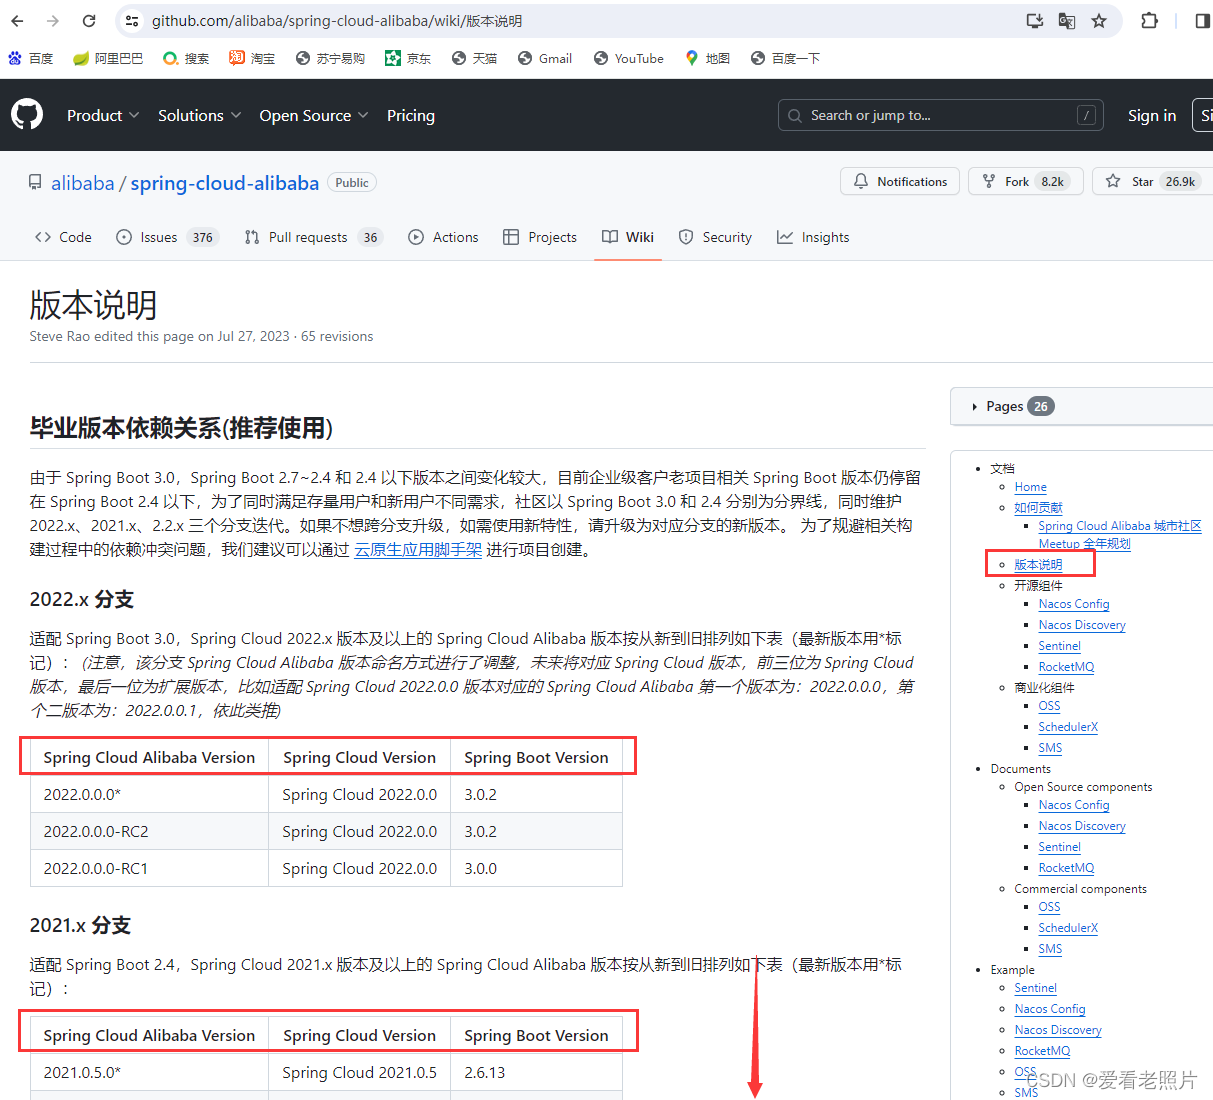Image resolution: width=1213 pixels, height=1100 pixels.
Task: Expand the Open Source dropdown menu
Action: pos(314,115)
